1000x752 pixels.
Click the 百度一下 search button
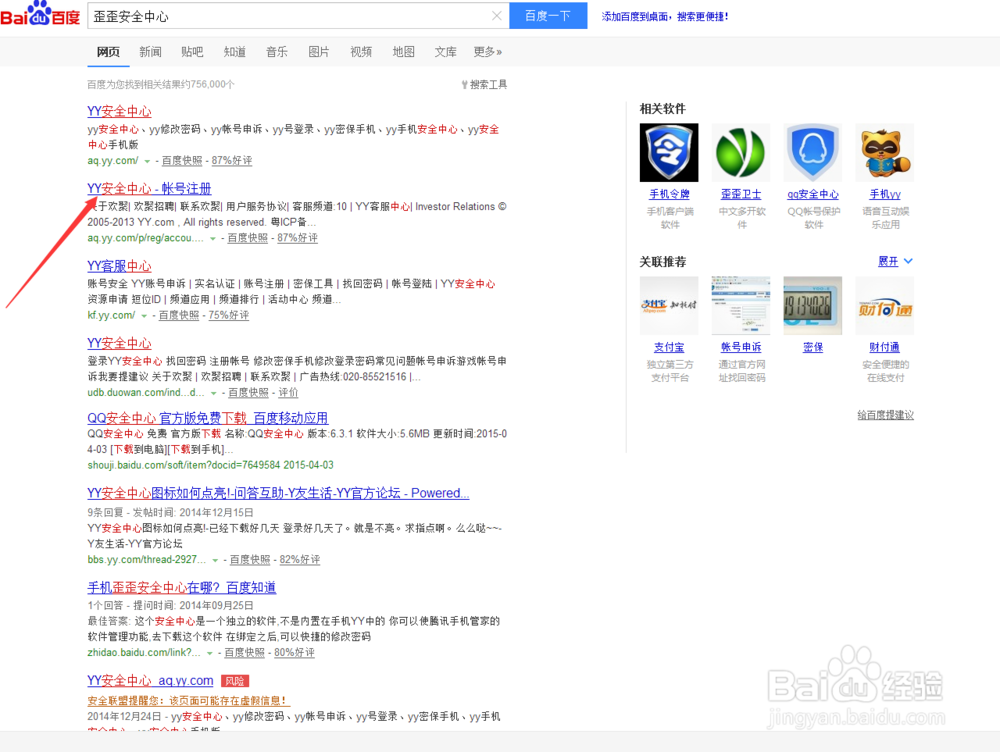coord(548,16)
